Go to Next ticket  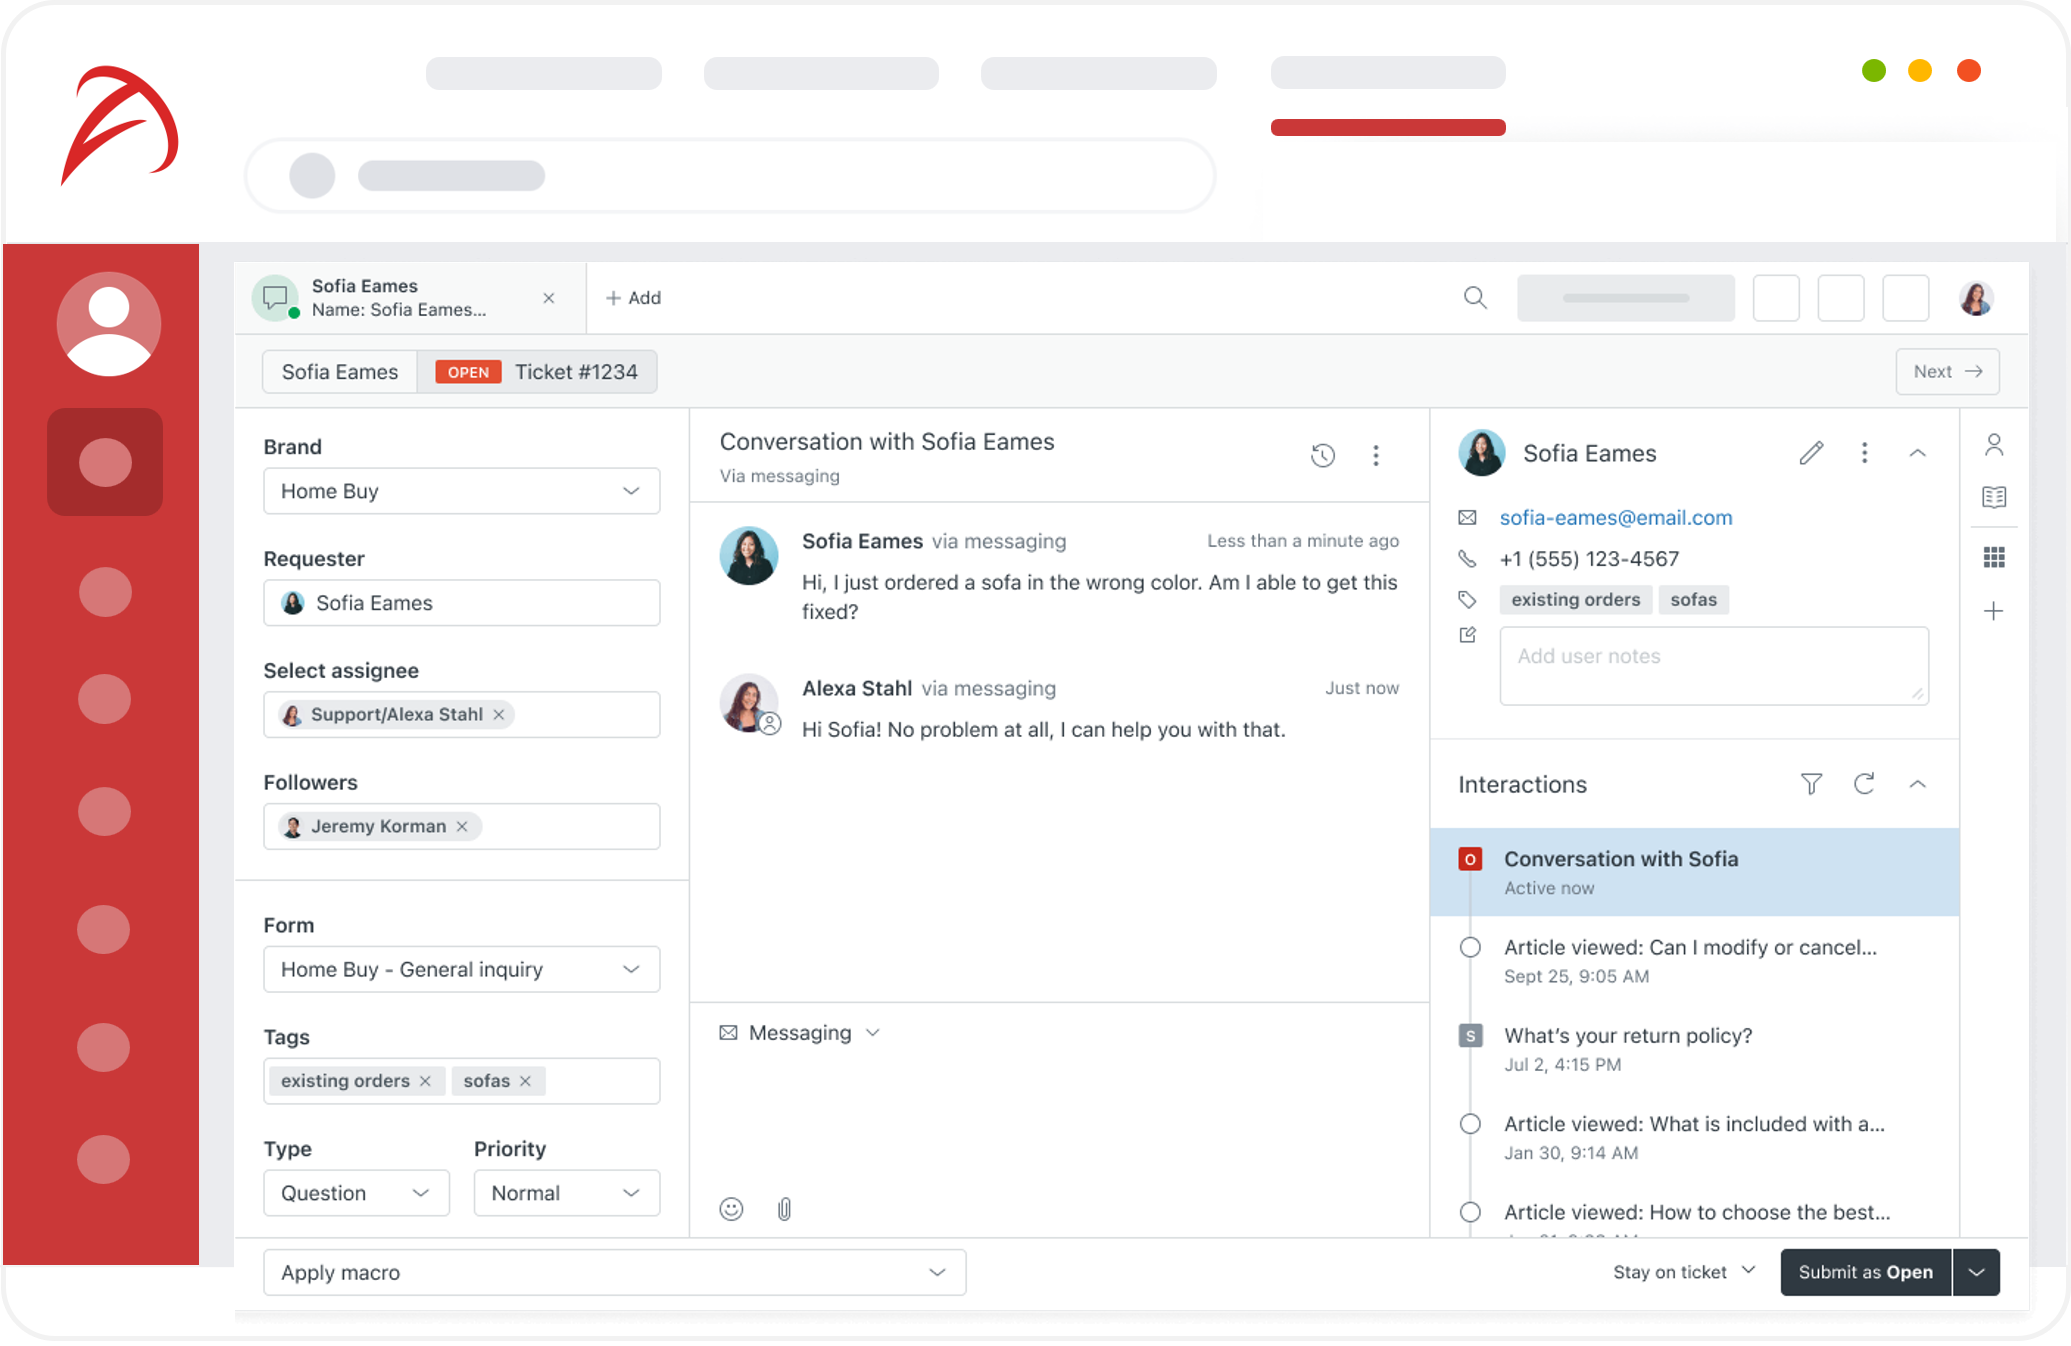click(1947, 372)
